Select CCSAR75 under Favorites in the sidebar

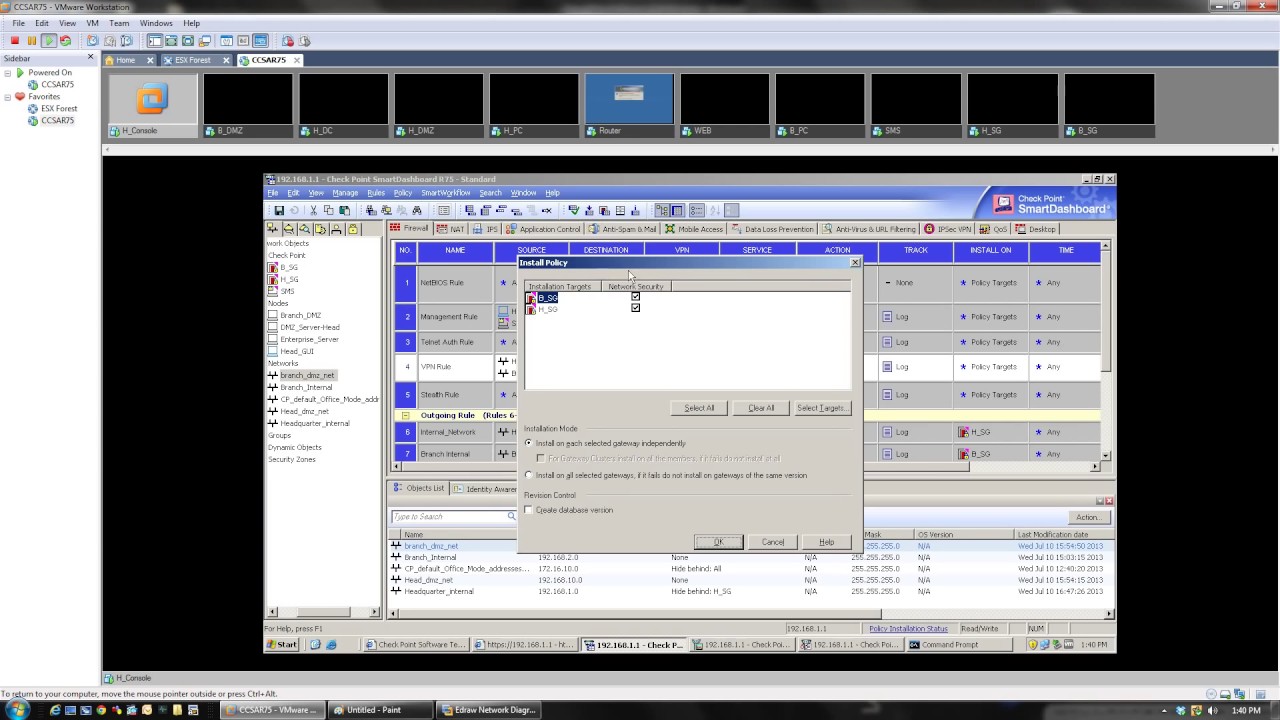pyautogui.click(x=58, y=120)
